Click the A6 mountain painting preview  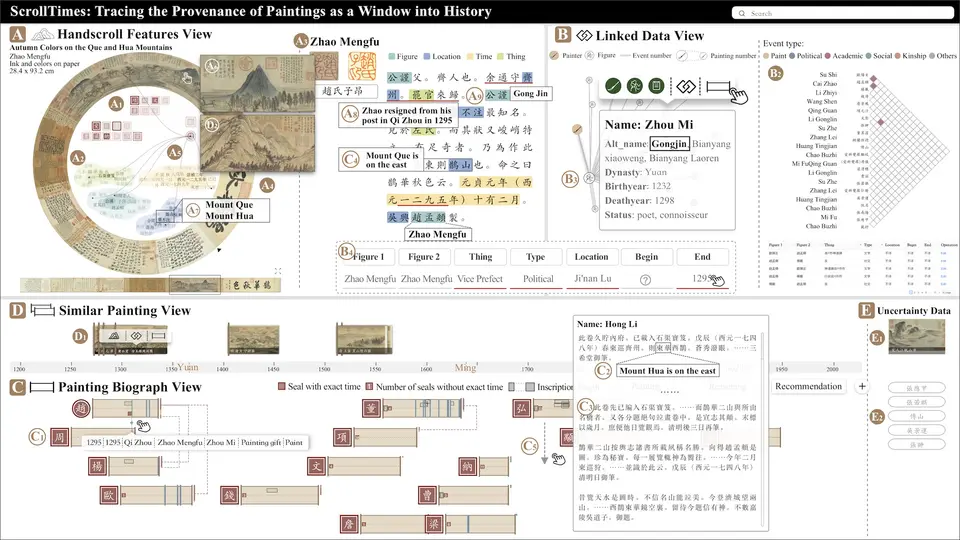[258, 82]
